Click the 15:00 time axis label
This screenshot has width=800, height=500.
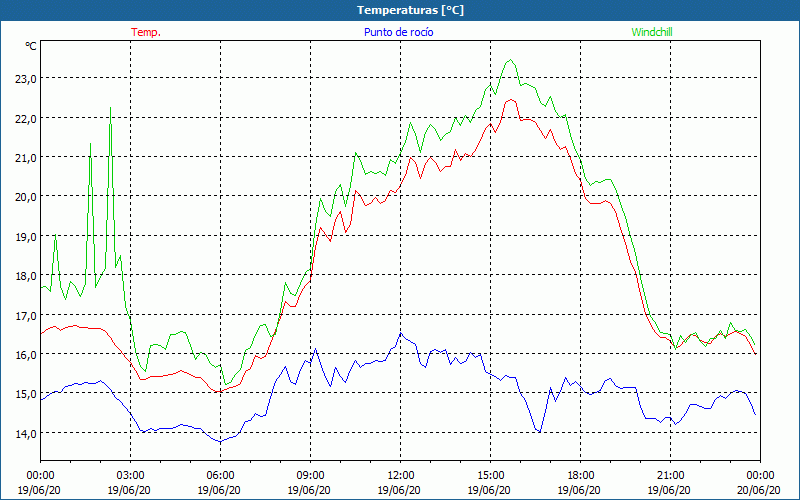coord(490,476)
